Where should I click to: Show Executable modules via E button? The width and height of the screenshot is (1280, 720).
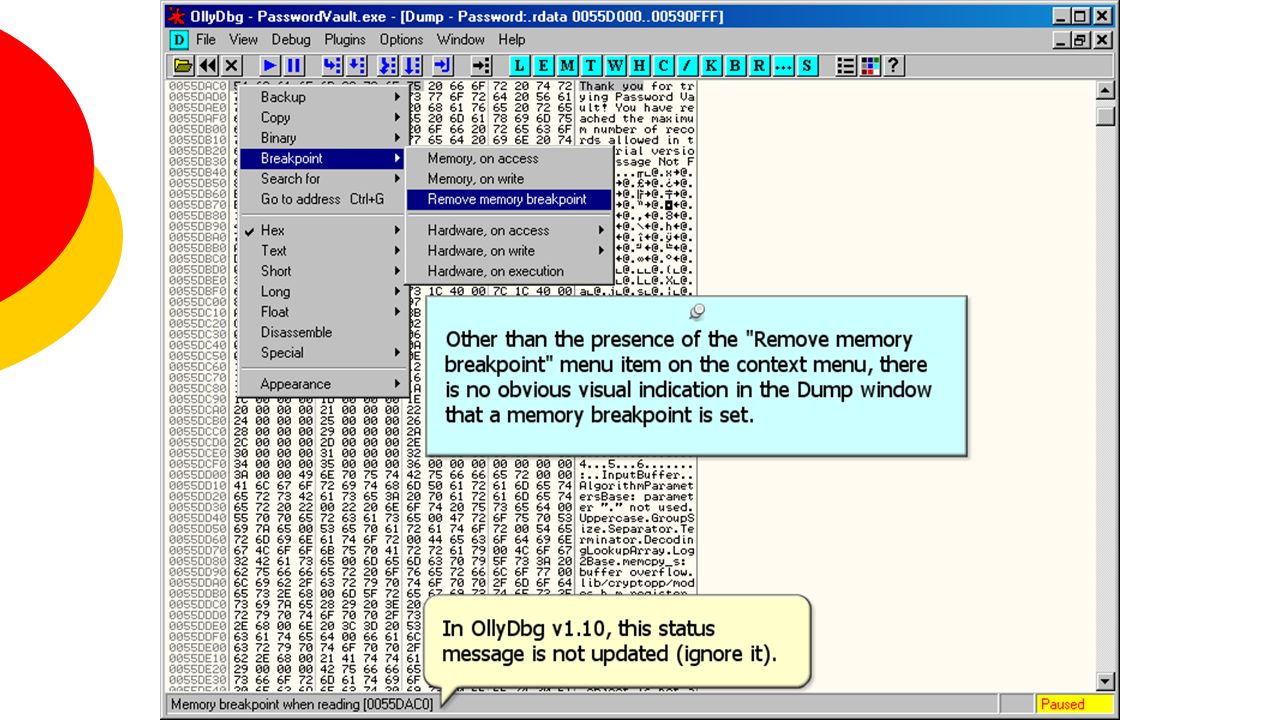pos(543,66)
